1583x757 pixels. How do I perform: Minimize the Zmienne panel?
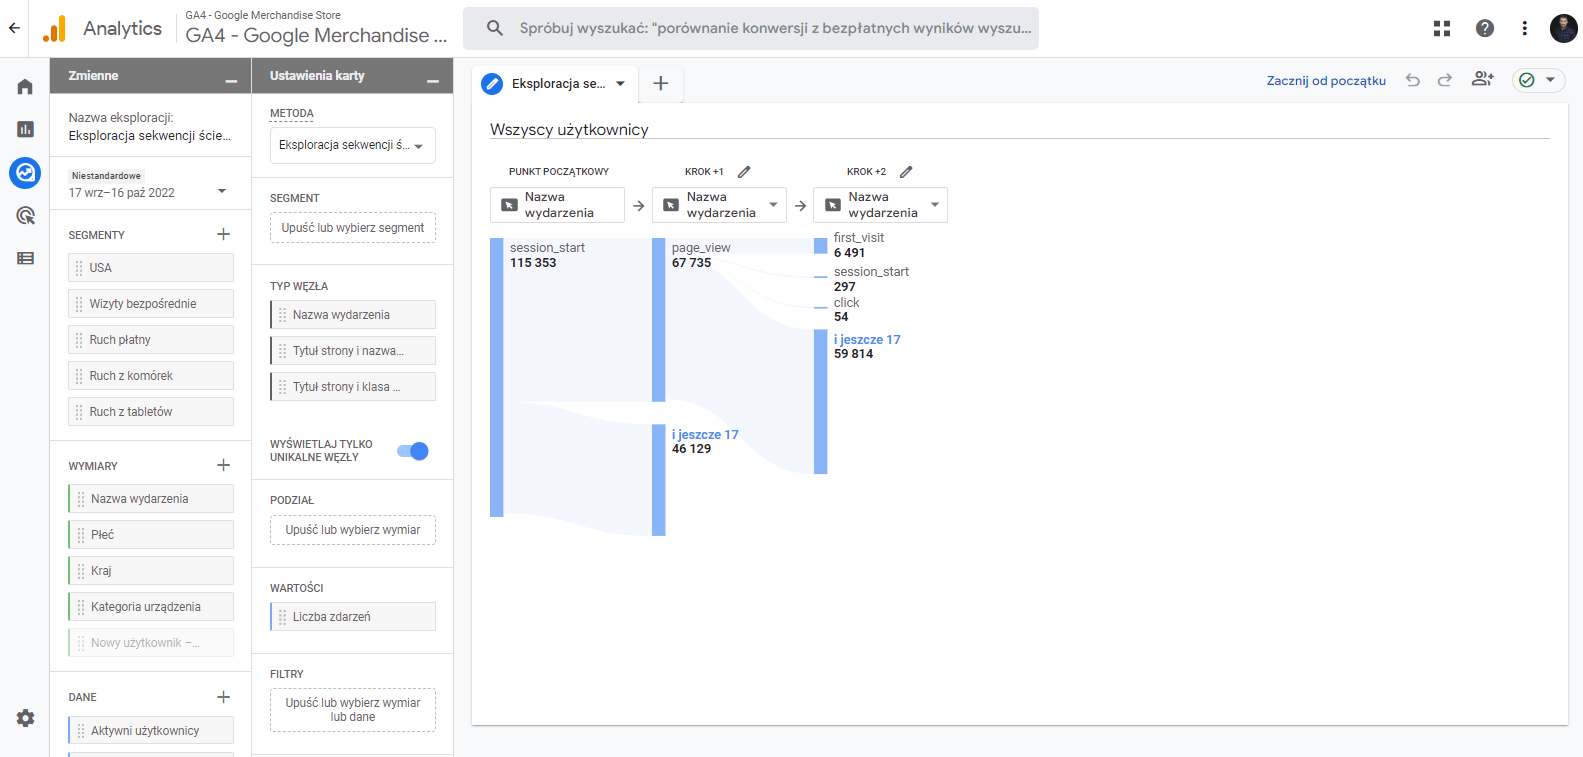pyautogui.click(x=231, y=77)
